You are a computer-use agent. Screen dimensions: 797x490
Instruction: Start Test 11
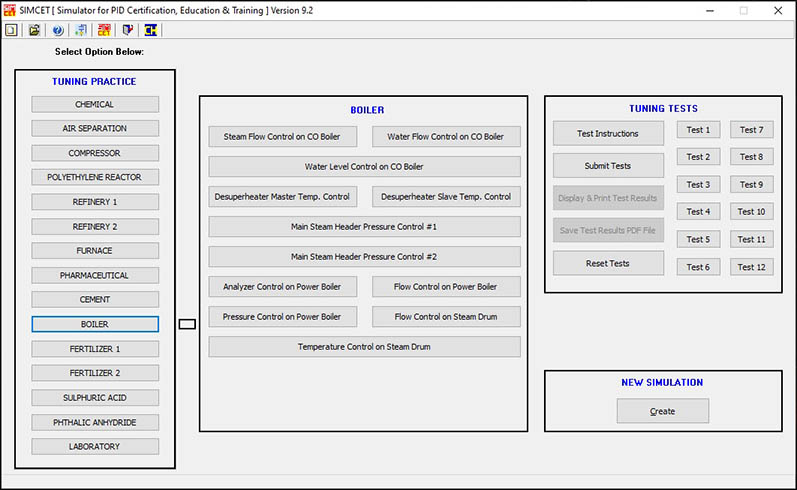click(x=752, y=239)
